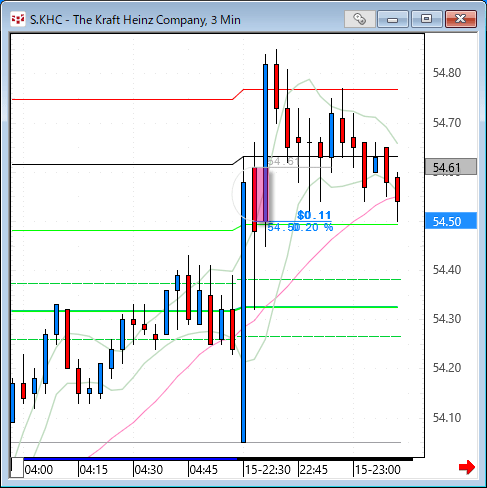The image size is (487, 488).
Task: Click the 54.30 price axis label
Action: pos(447,319)
